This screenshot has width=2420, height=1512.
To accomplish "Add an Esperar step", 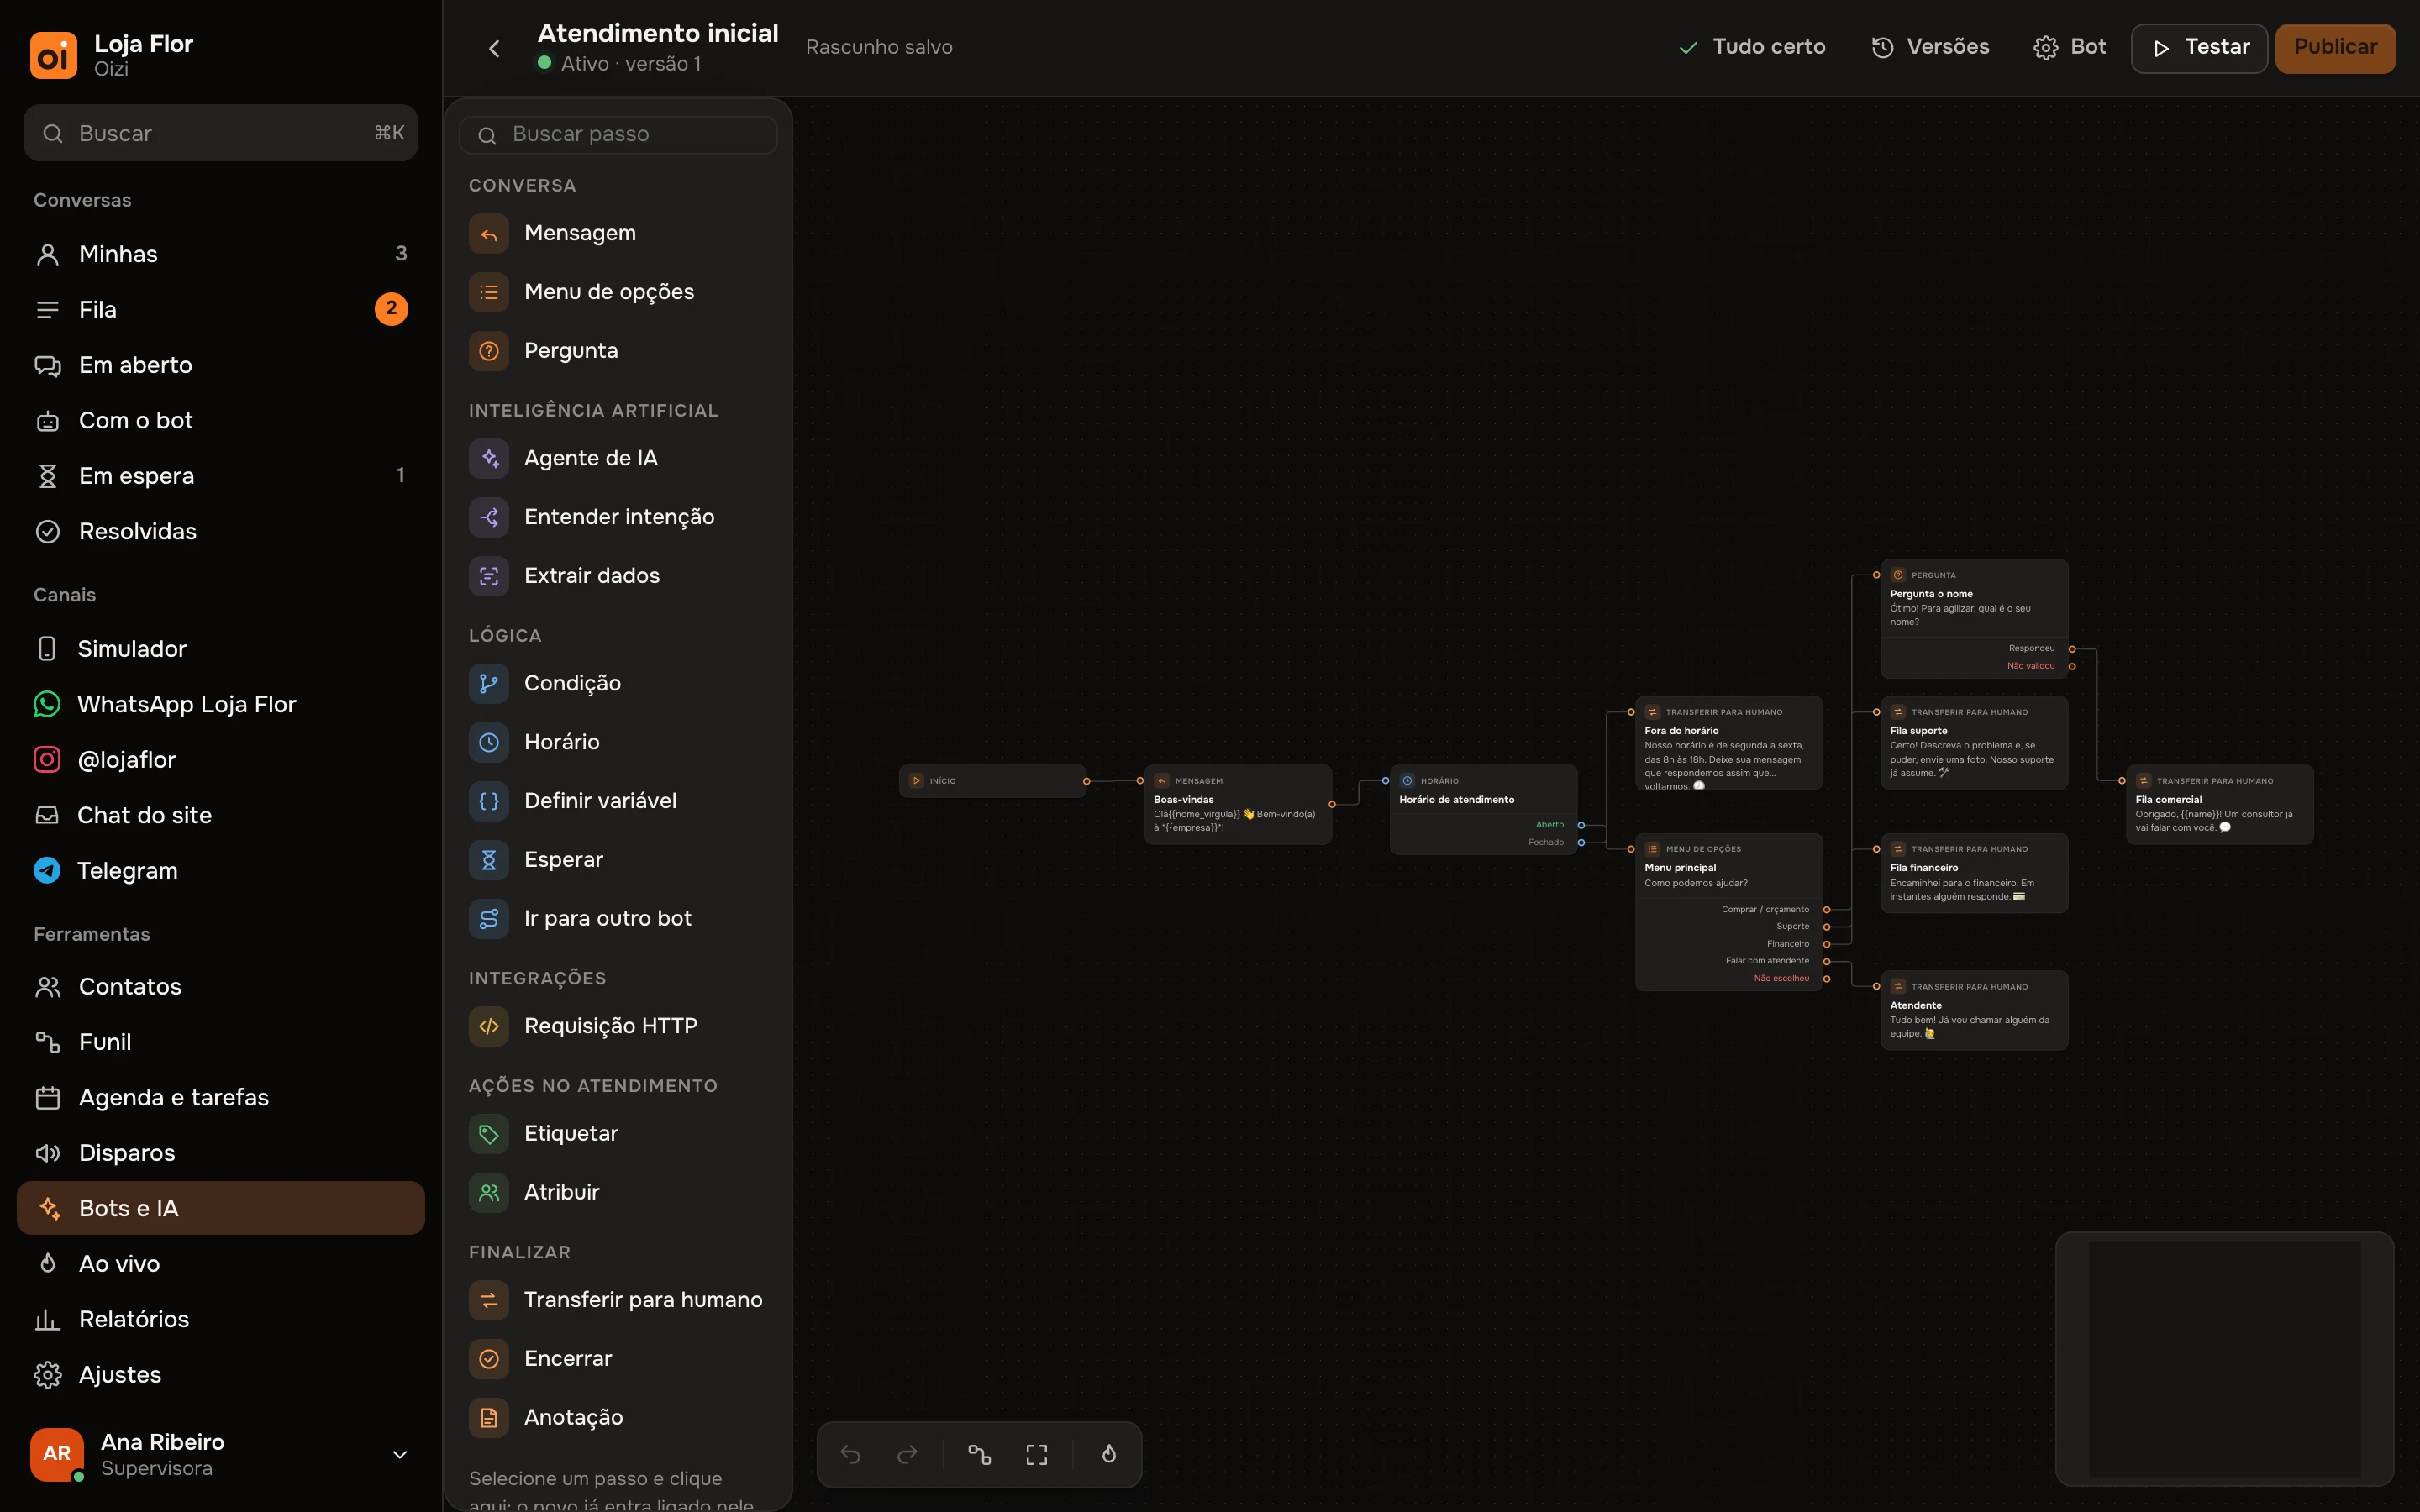I will click(617, 860).
